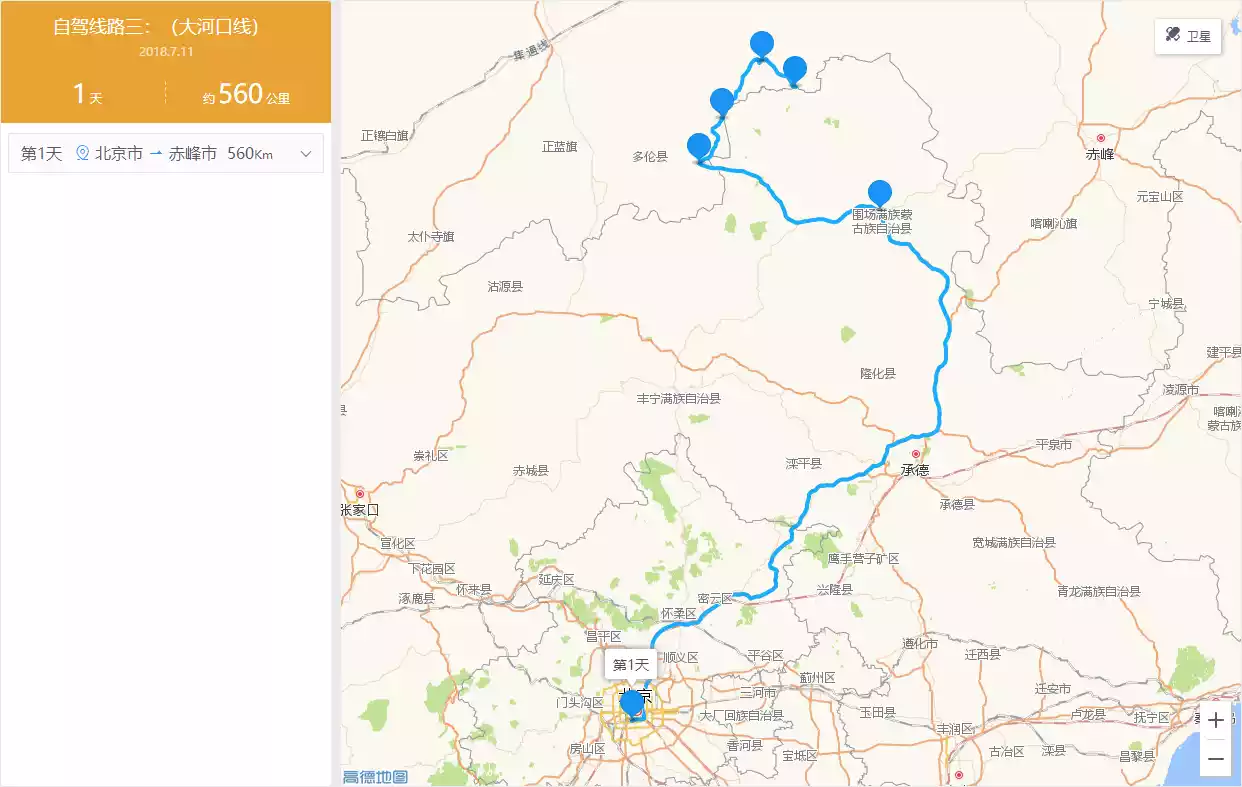Open the 第1天 tooltip label above Beijing
The image size is (1242, 787).
point(631,665)
